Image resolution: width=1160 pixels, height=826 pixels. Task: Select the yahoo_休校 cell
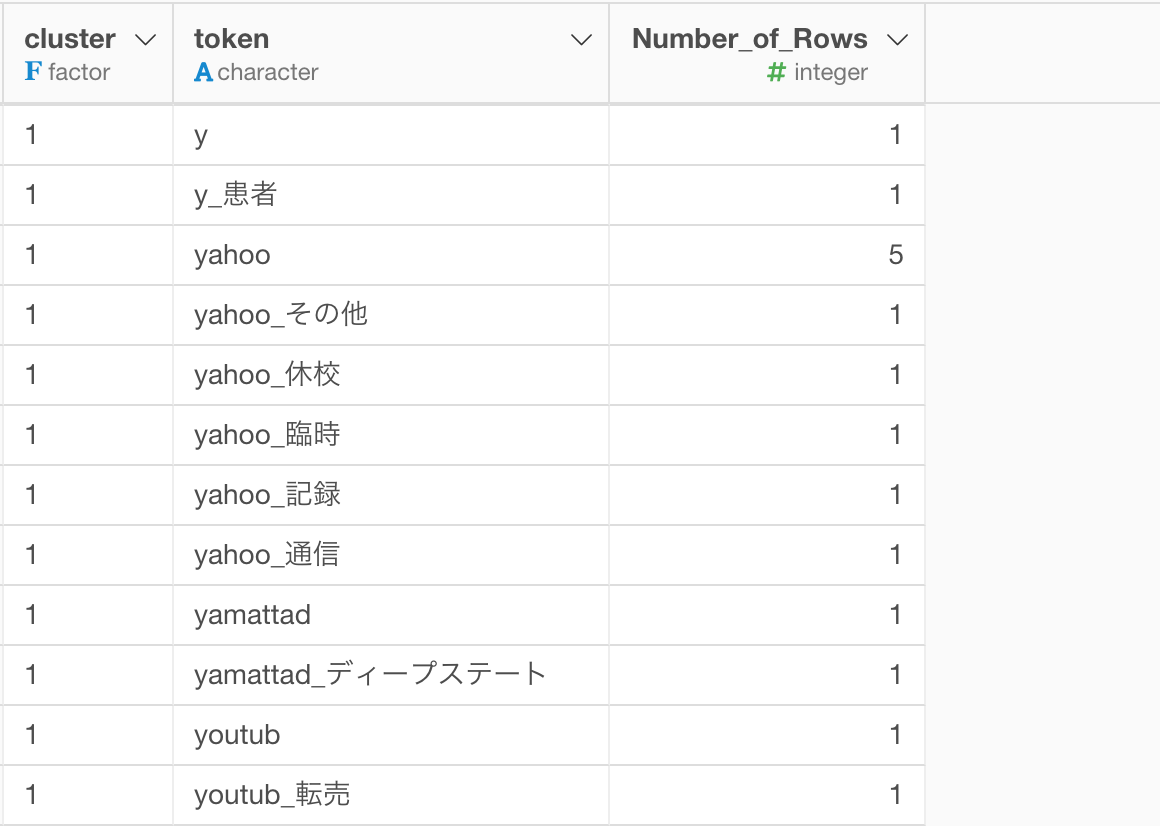pyautogui.click(x=267, y=375)
